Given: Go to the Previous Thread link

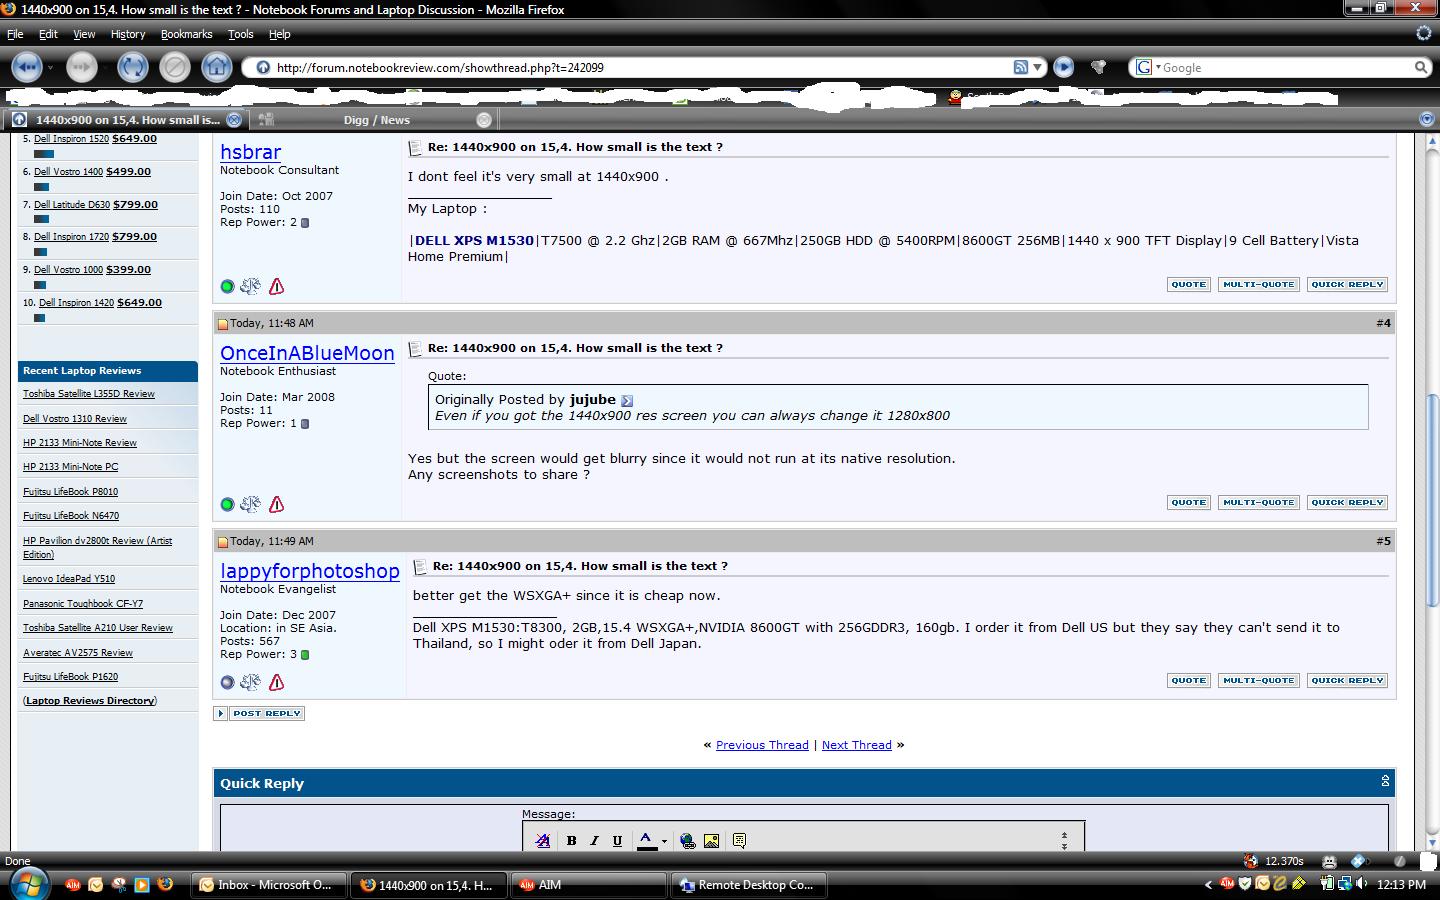Looking at the screenshot, I should click(762, 745).
